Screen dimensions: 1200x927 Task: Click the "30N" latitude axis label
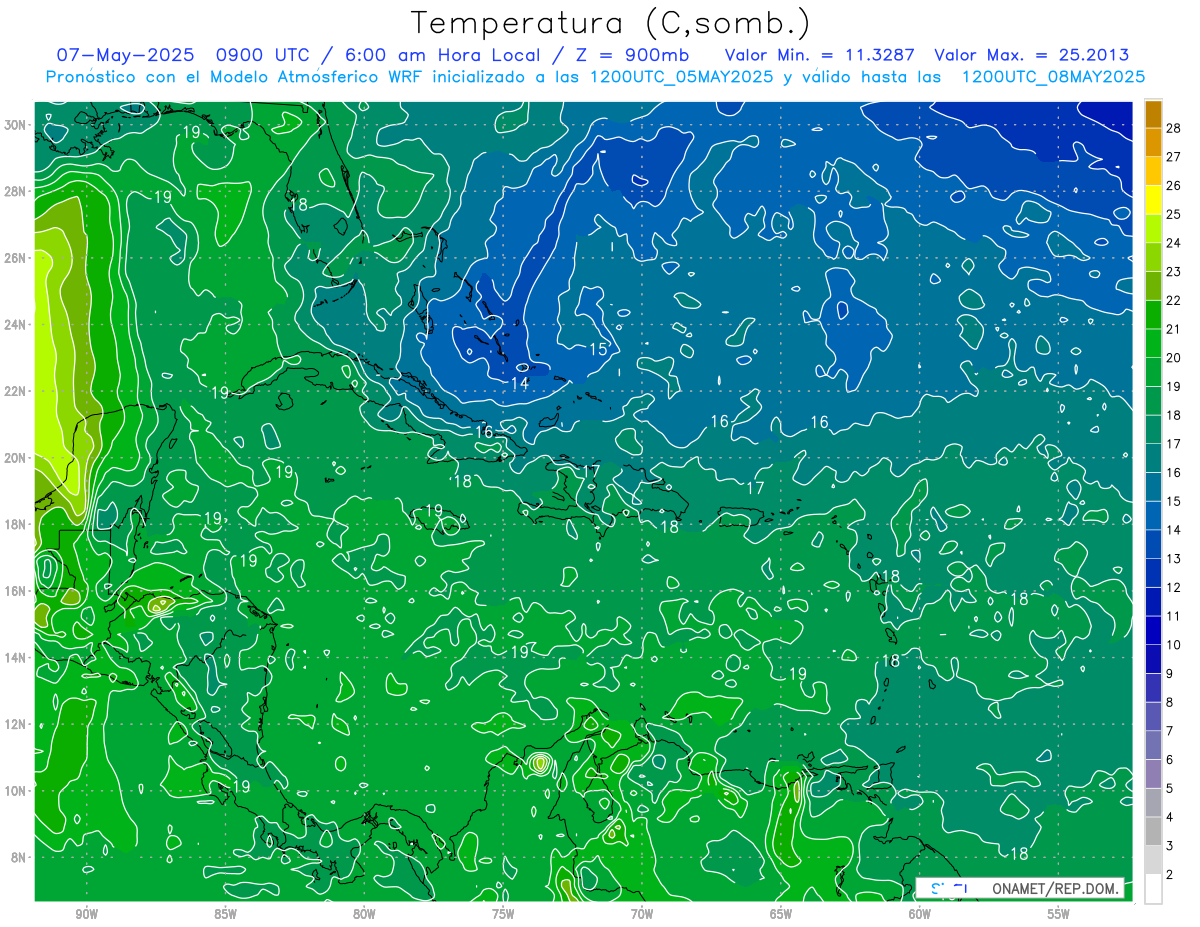click(16, 125)
